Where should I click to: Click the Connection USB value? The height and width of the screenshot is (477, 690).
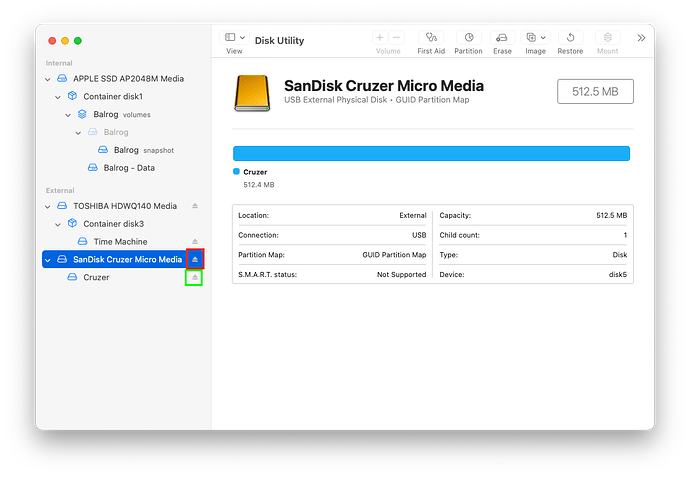pos(419,235)
